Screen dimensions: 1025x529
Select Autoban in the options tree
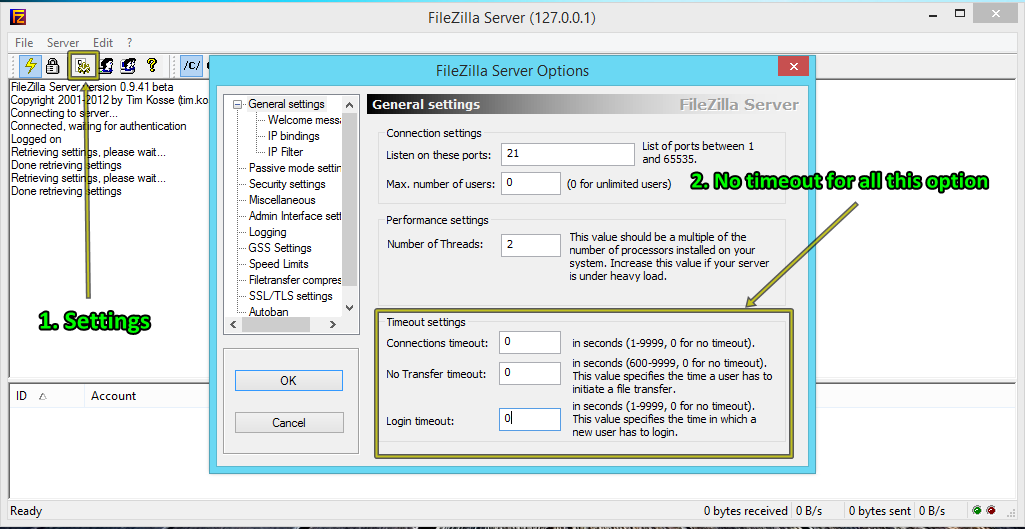(269, 312)
